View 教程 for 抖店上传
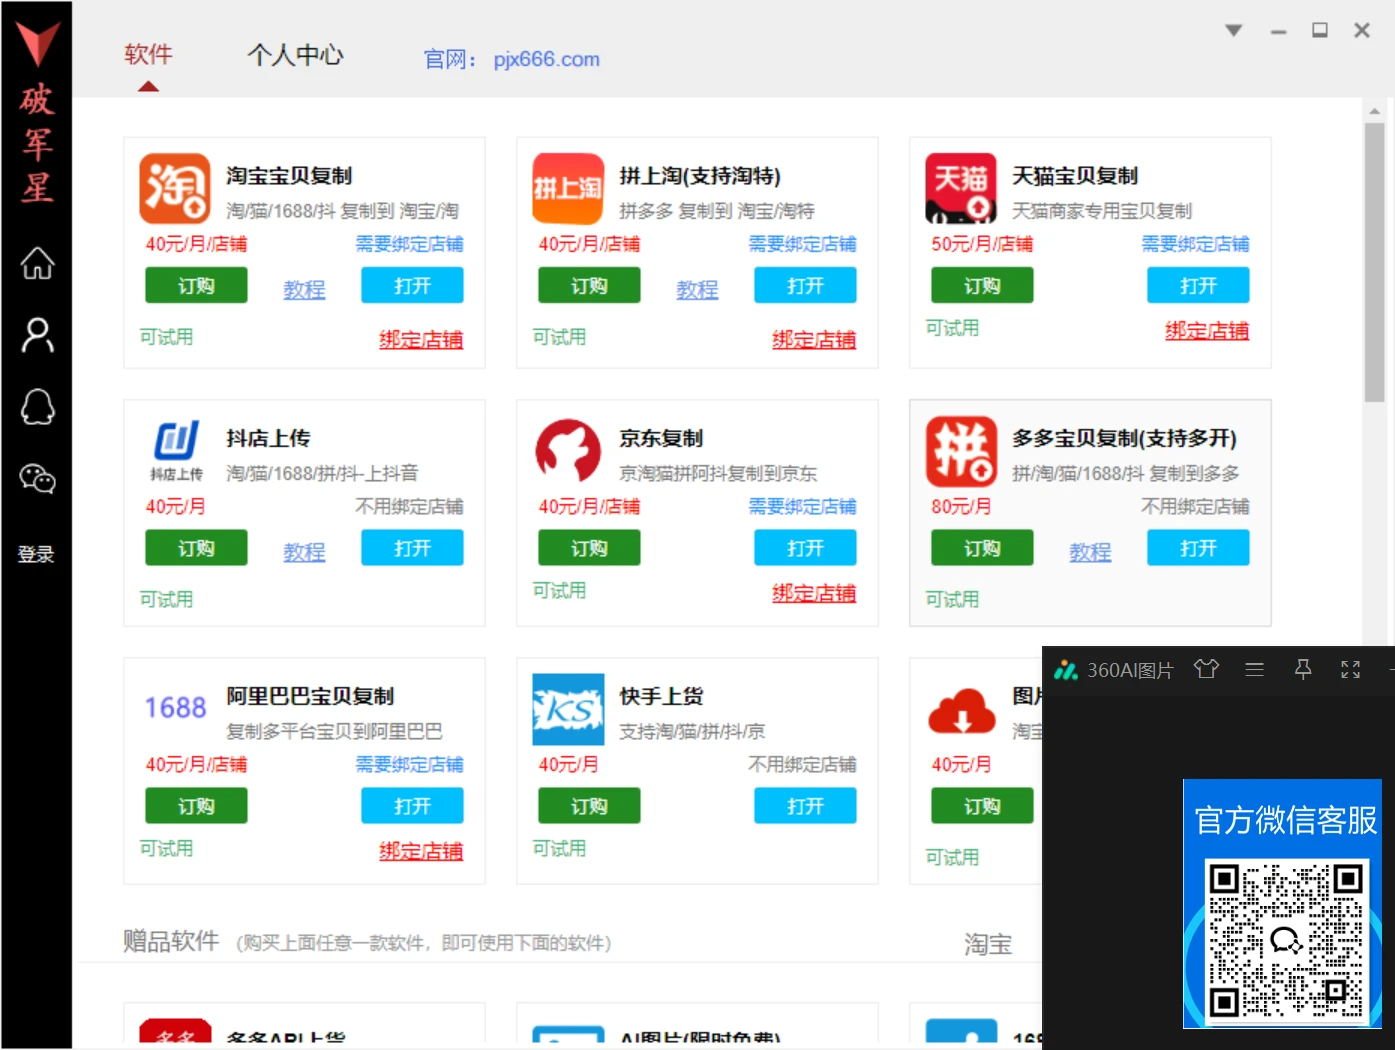This screenshot has width=1395, height=1050. [x=304, y=553]
